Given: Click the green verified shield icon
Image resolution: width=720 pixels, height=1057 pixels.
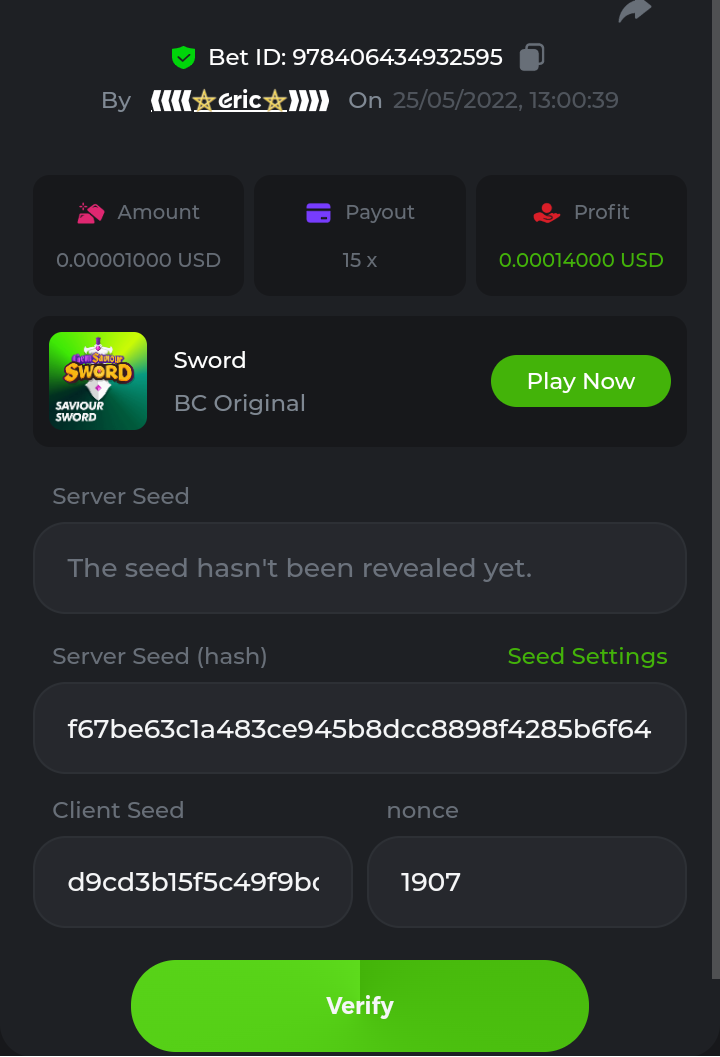Looking at the screenshot, I should (183, 57).
